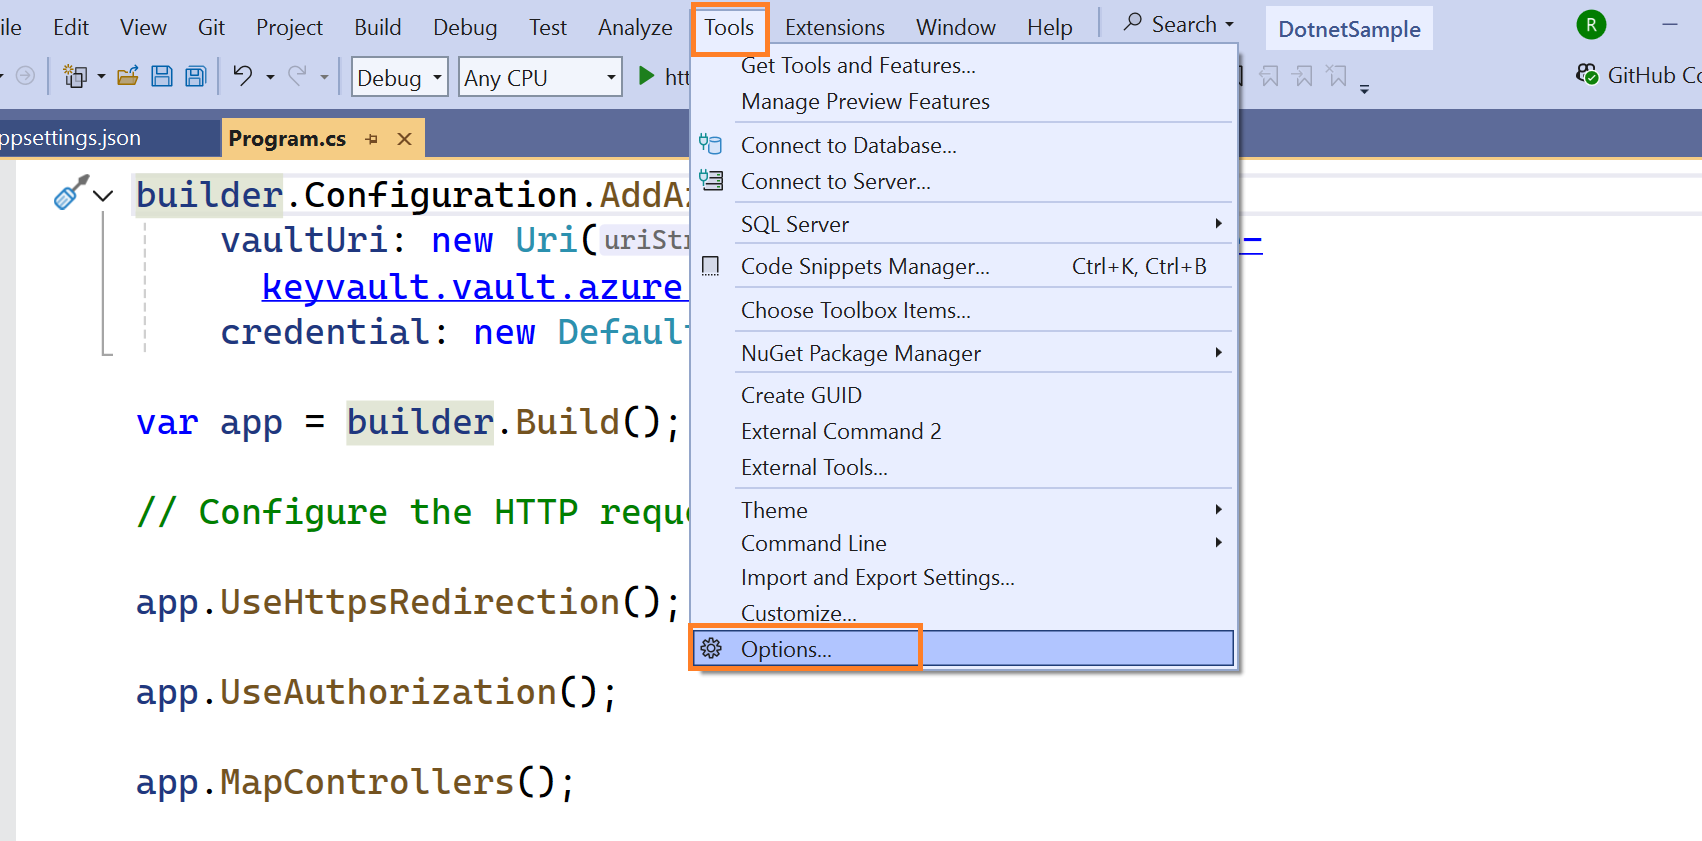The image size is (1702, 841).
Task: Open the Debug configuration dropdown
Action: point(399,77)
